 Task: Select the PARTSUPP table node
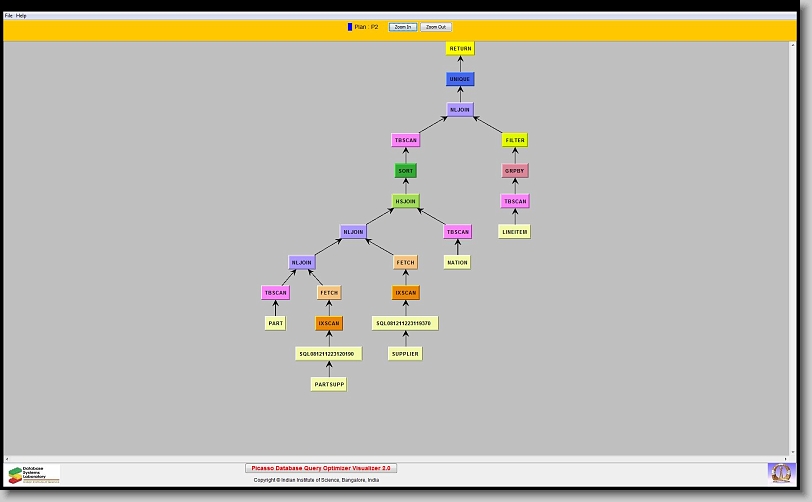[328, 384]
